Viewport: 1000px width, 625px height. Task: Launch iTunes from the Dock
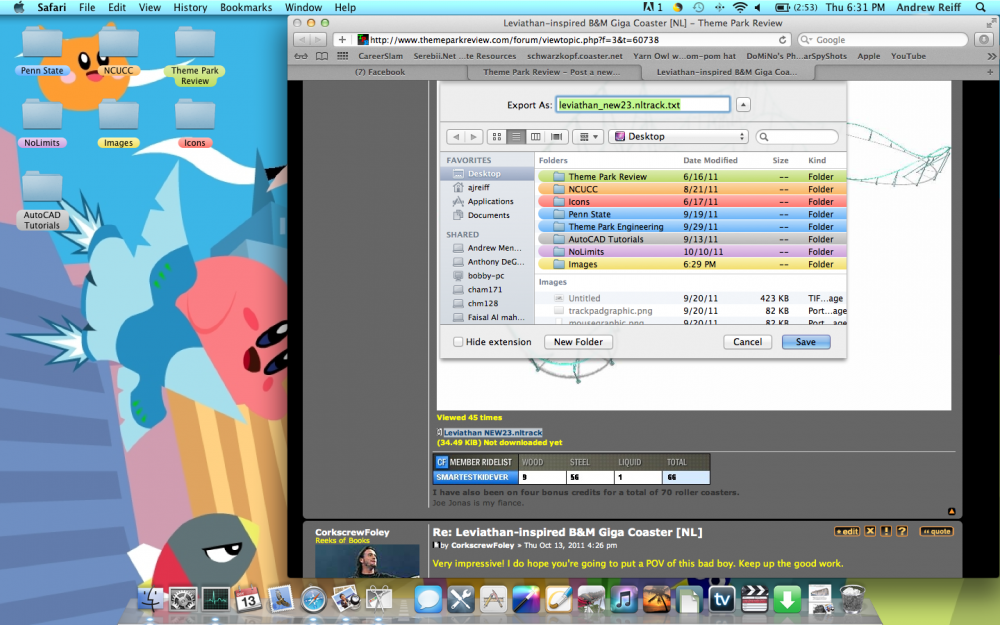tap(625, 599)
